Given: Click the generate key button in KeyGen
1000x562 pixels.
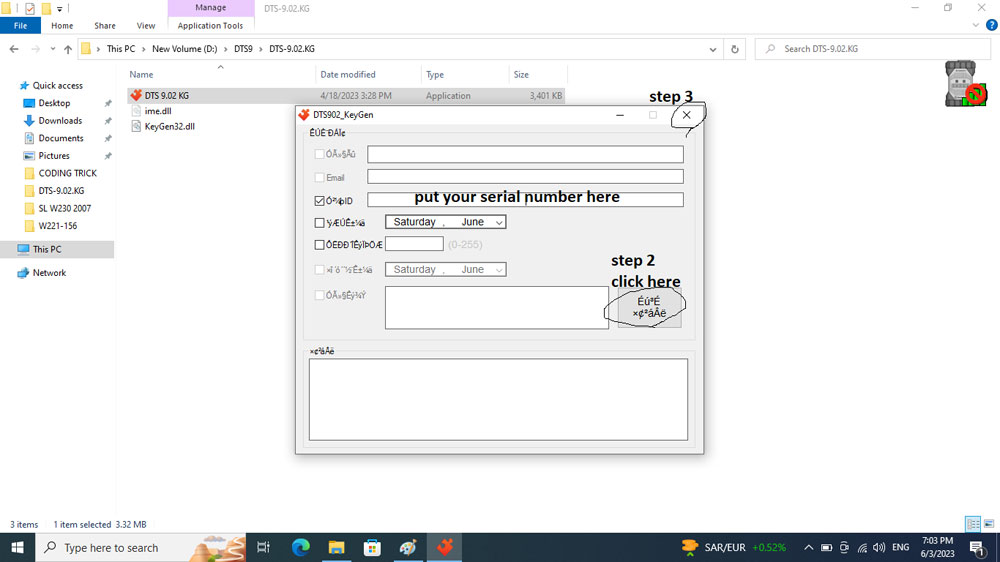Looking at the screenshot, I should click(x=649, y=308).
